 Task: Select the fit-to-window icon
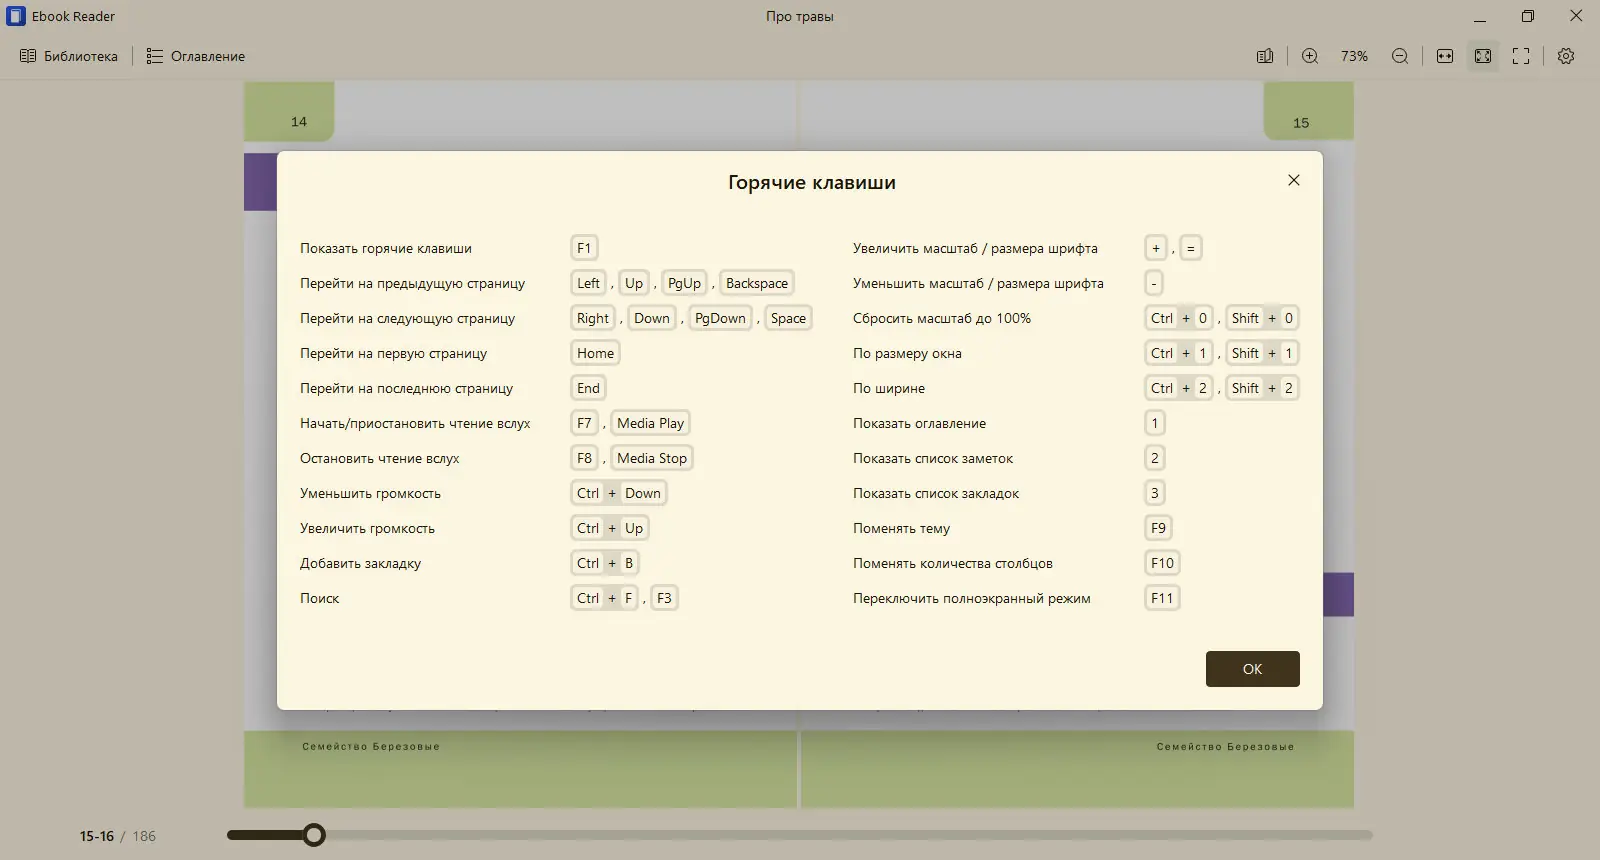pos(1483,56)
